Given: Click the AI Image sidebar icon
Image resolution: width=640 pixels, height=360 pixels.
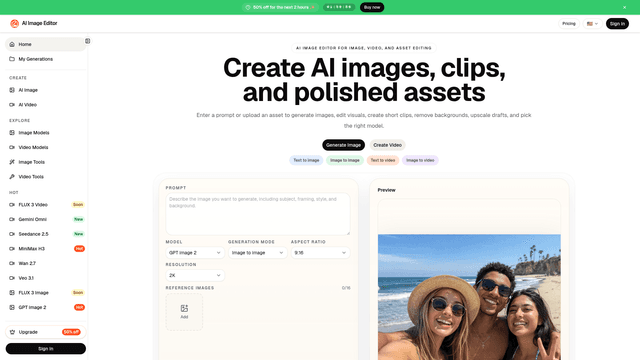Looking at the screenshot, I should pos(12,90).
